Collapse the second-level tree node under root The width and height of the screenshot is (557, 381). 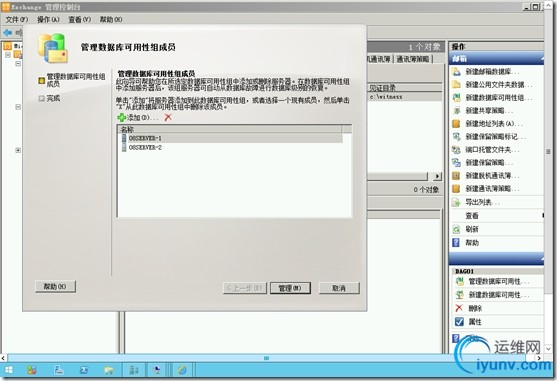tap(18, 64)
